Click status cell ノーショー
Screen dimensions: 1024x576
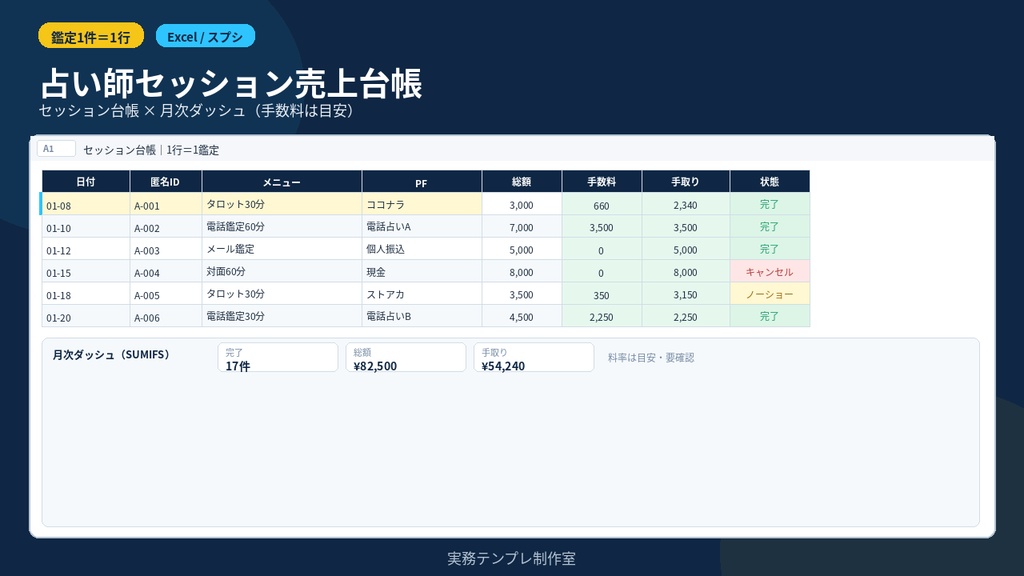(x=770, y=295)
